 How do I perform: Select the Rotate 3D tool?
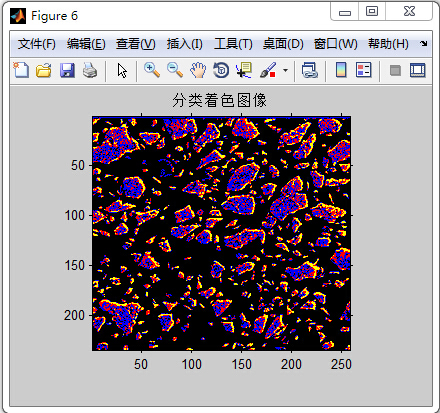221,70
